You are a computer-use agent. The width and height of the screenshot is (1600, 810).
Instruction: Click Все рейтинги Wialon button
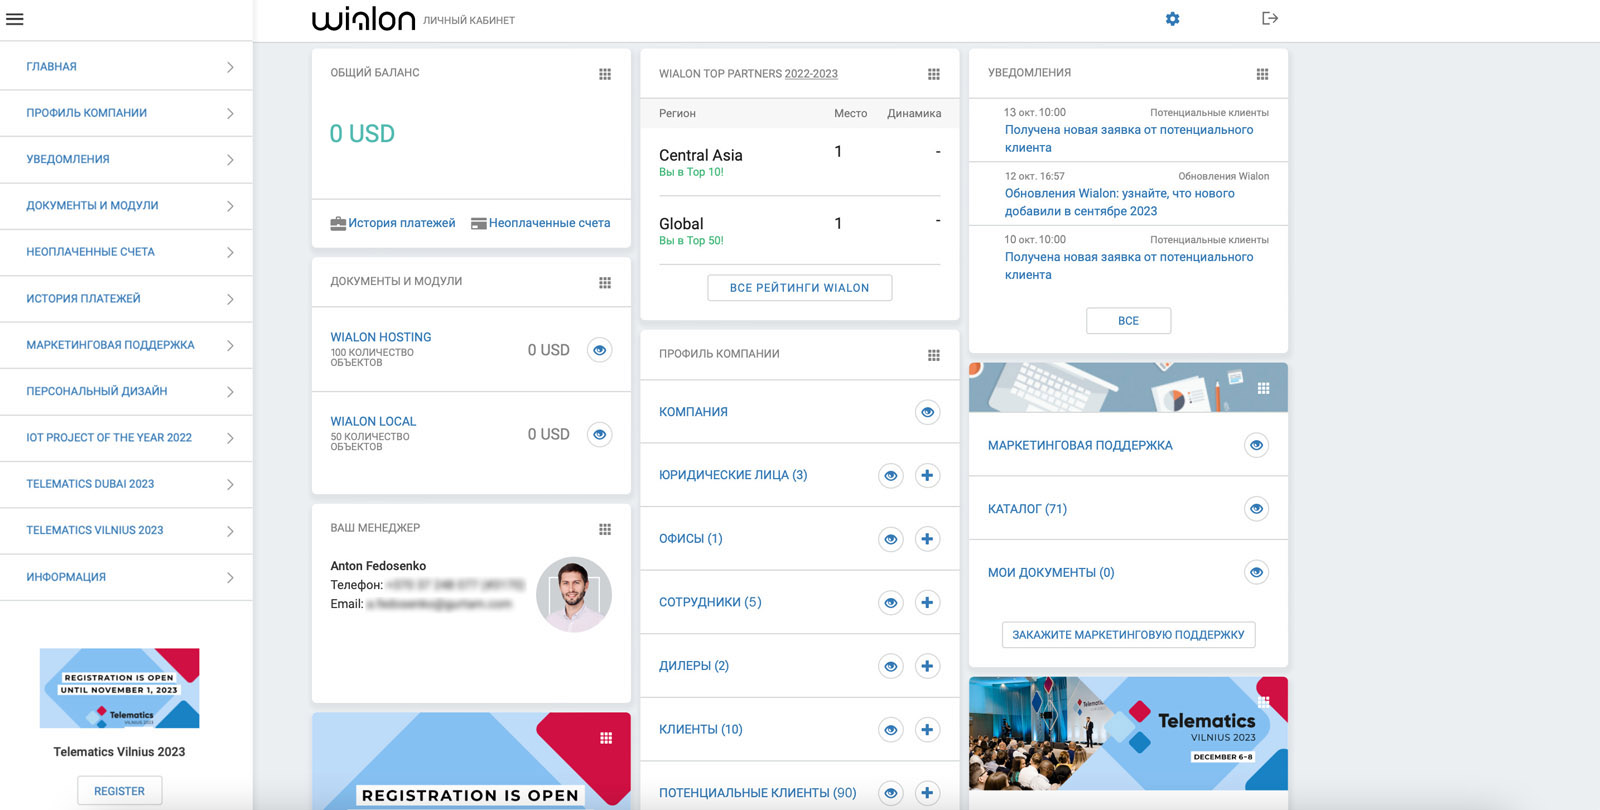click(799, 288)
